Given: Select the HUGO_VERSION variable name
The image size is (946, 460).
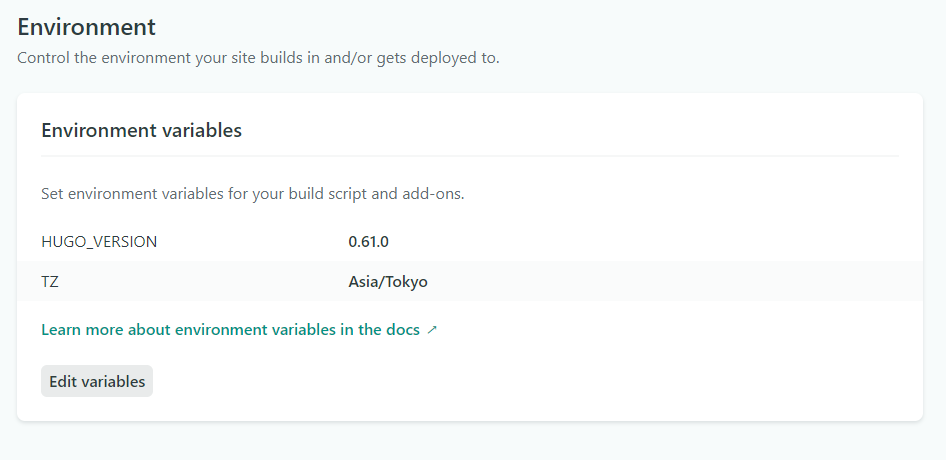Looking at the screenshot, I should [99, 241].
